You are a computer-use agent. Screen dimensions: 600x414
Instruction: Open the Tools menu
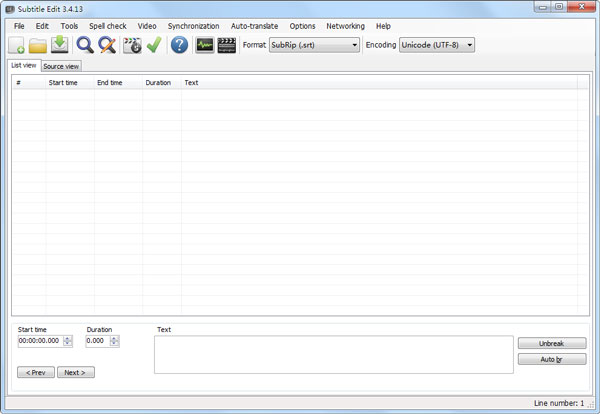(69, 26)
